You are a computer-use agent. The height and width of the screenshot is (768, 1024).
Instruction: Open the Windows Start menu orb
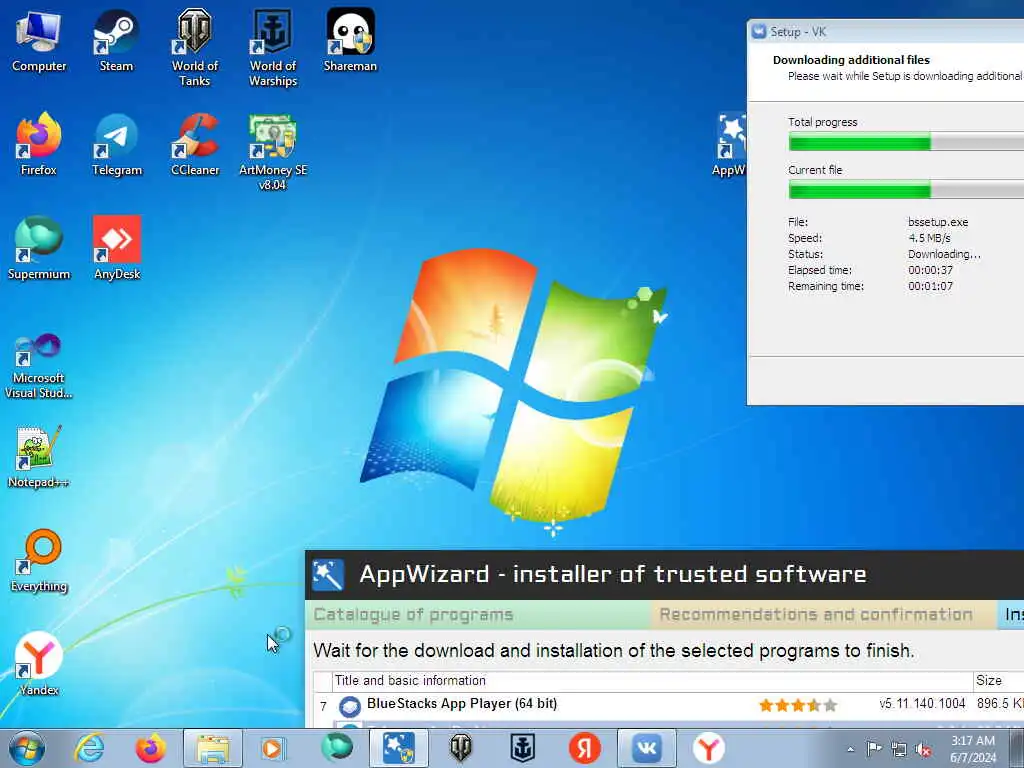(x=27, y=748)
